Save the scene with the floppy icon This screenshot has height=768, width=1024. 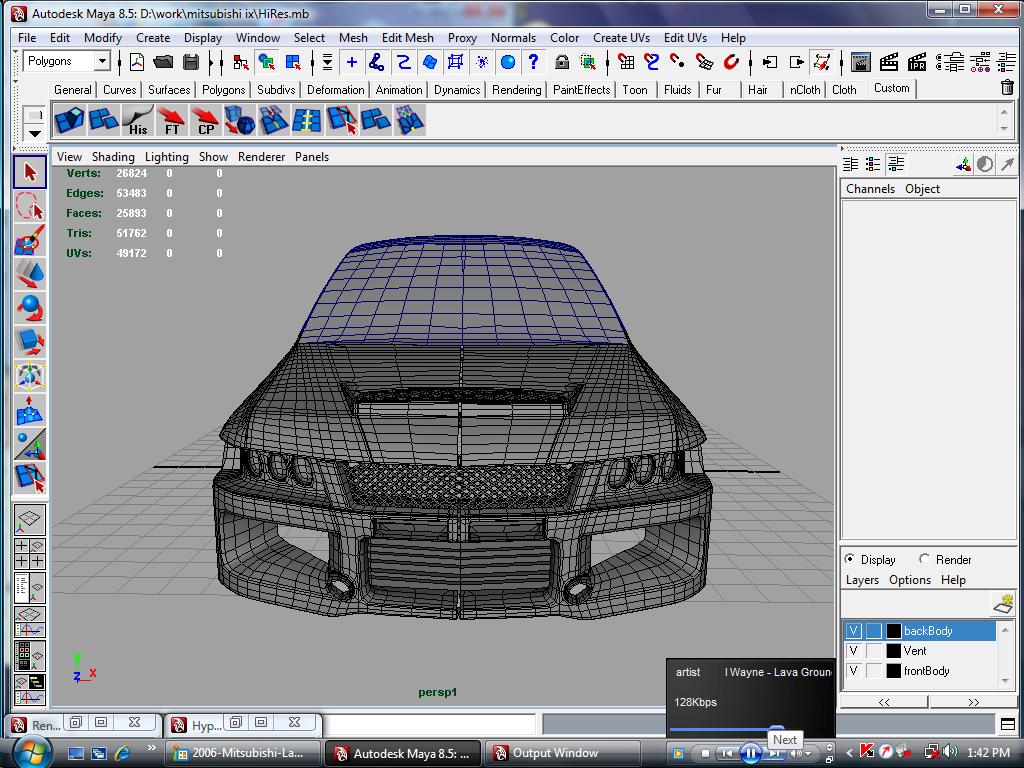(191, 62)
